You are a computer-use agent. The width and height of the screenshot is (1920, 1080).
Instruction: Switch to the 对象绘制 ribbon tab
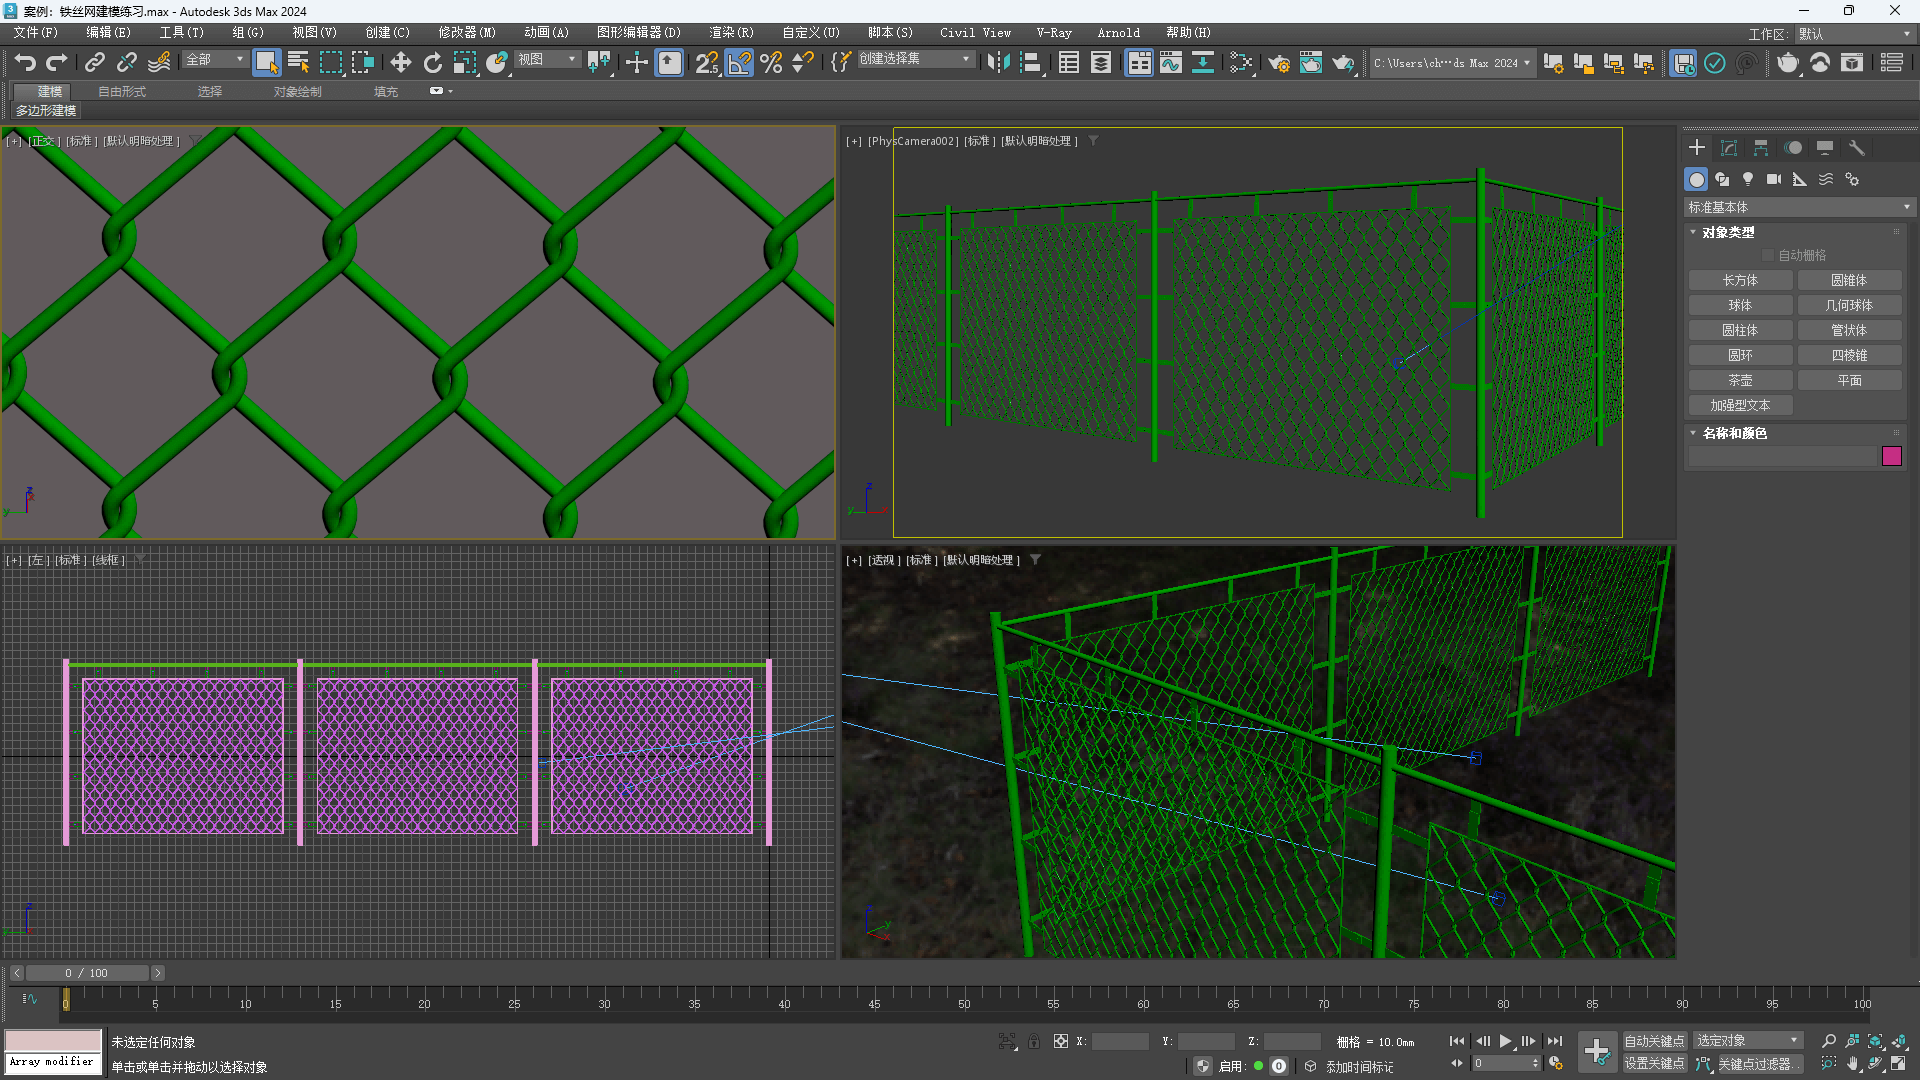(298, 91)
